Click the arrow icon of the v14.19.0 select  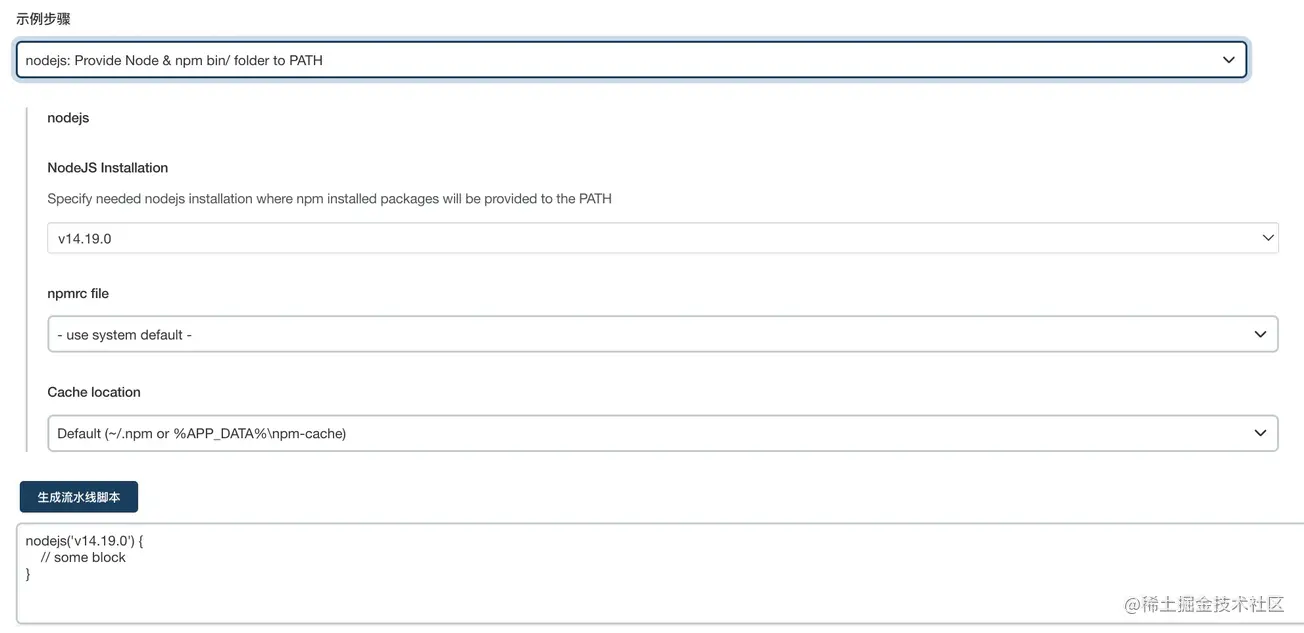(1267, 238)
